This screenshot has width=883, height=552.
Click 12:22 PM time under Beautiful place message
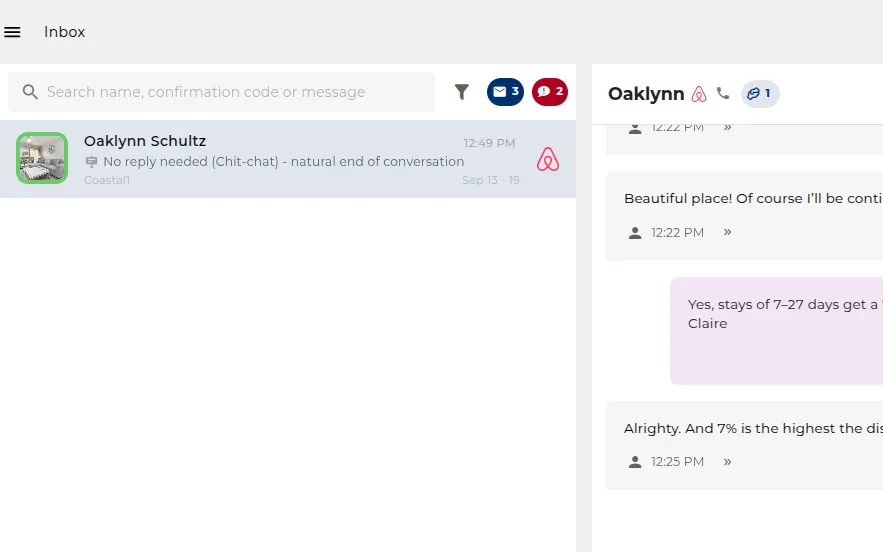(x=677, y=233)
